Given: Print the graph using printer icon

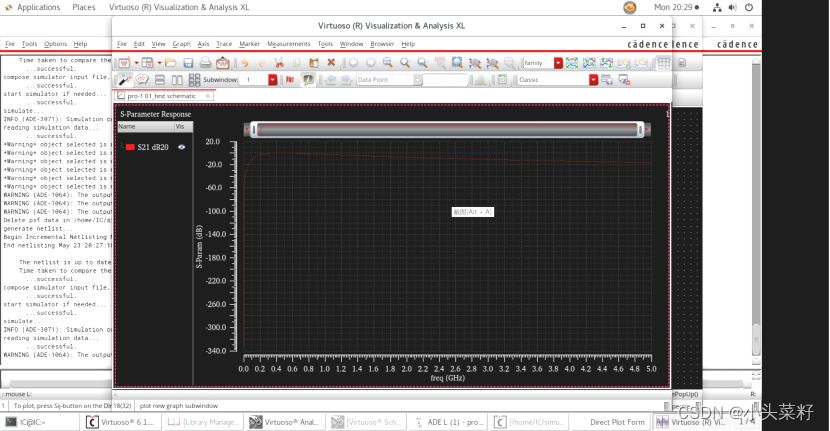Looking at the screenshot, I should [x=205, y=63].
